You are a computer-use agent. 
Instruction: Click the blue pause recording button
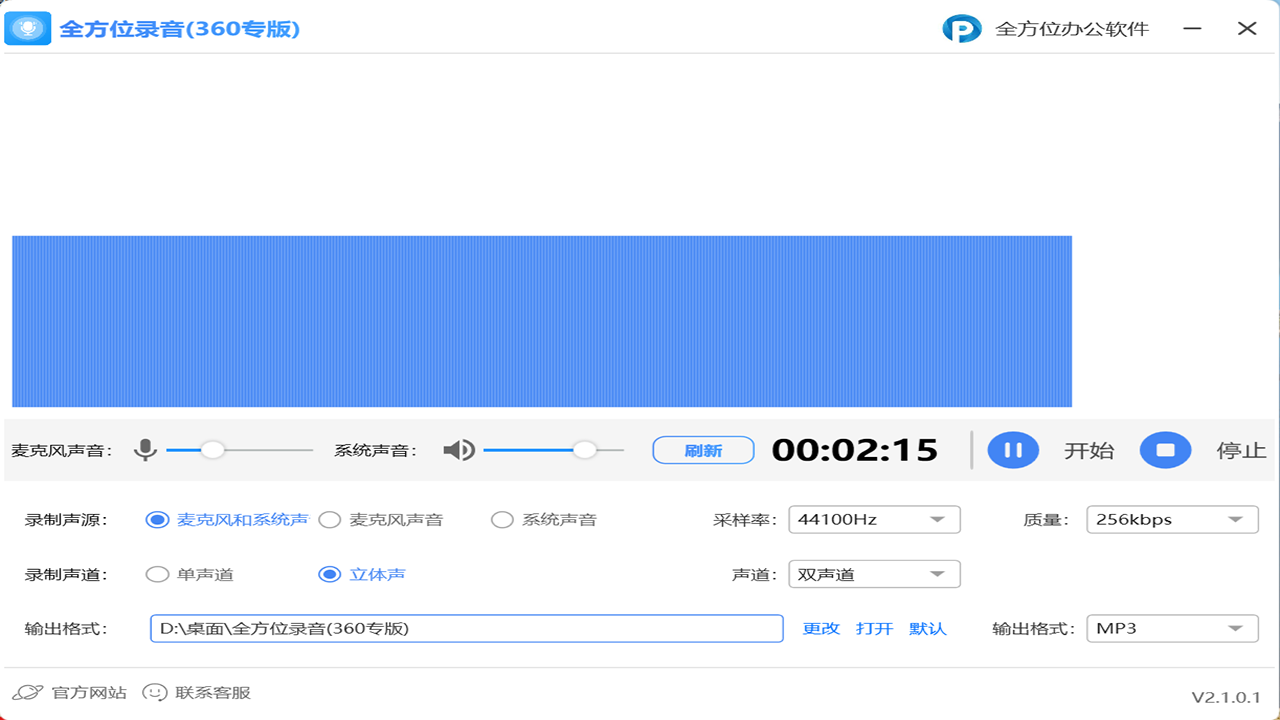[x=1013, y=450]
